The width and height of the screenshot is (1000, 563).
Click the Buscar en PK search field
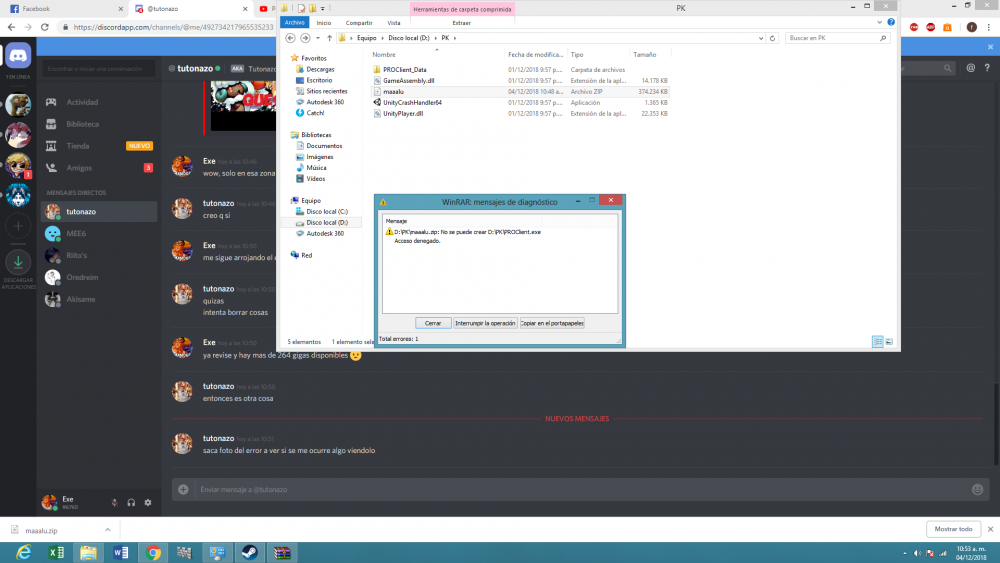pyautogui.click(x=830, y=38)
